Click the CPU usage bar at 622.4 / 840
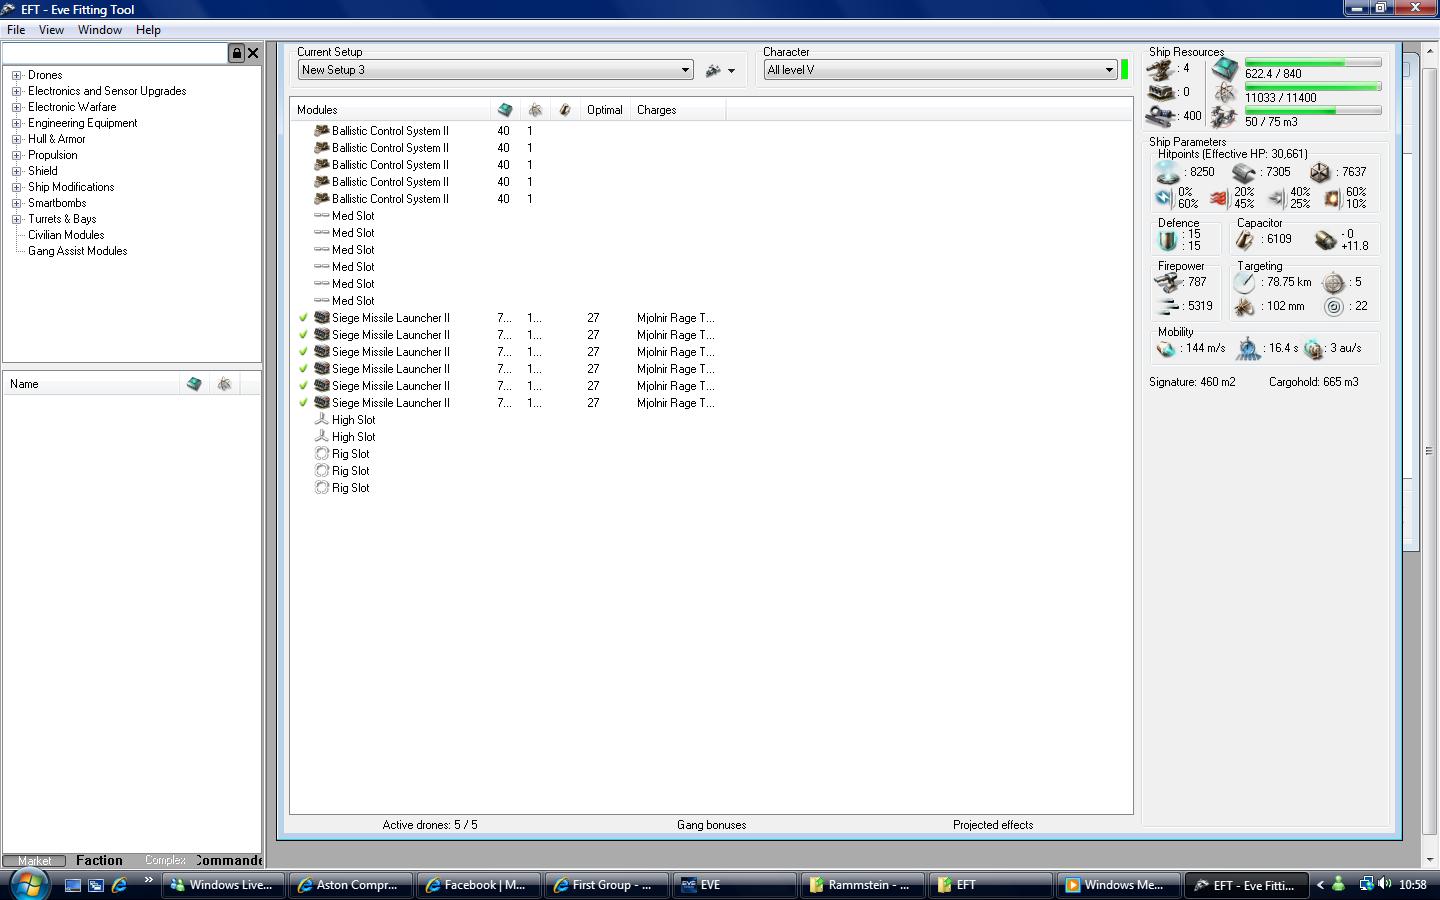 (1313, 63)
